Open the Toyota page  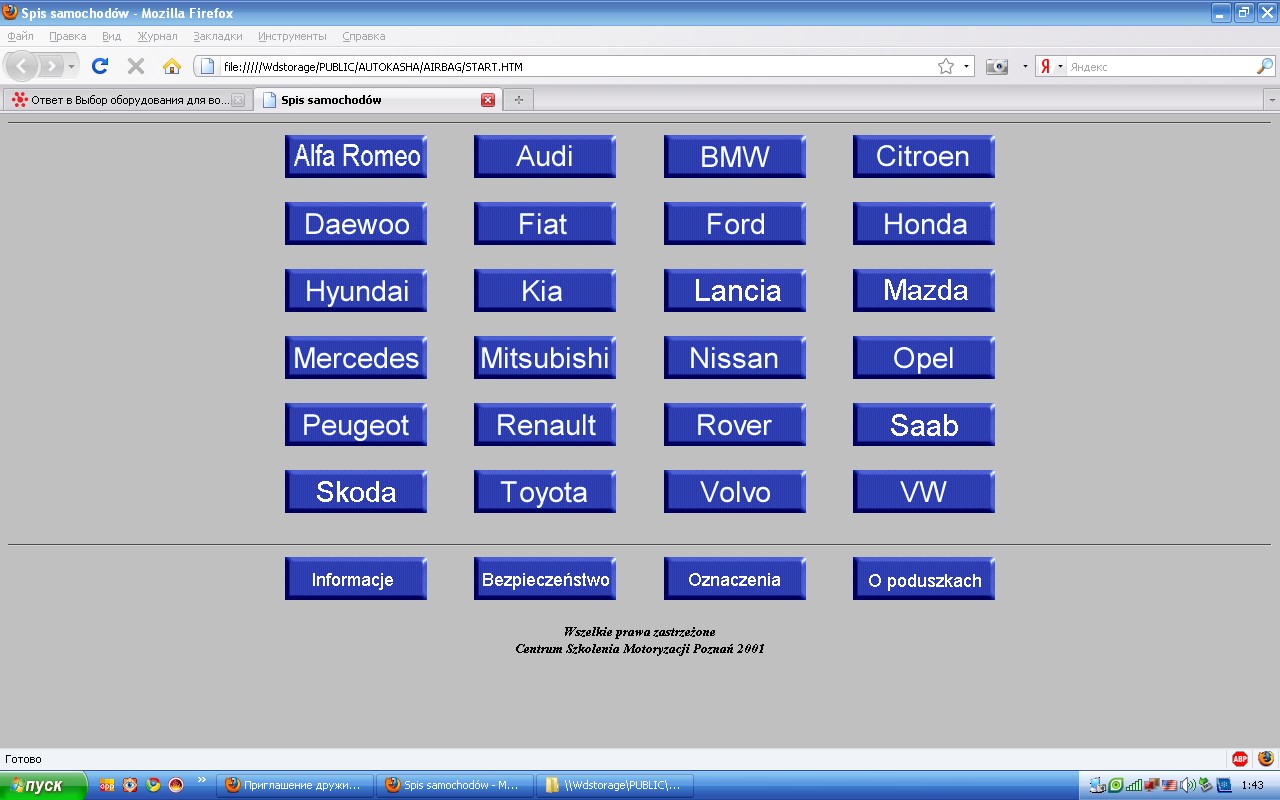pyautogui.click(x=545, y=492)
